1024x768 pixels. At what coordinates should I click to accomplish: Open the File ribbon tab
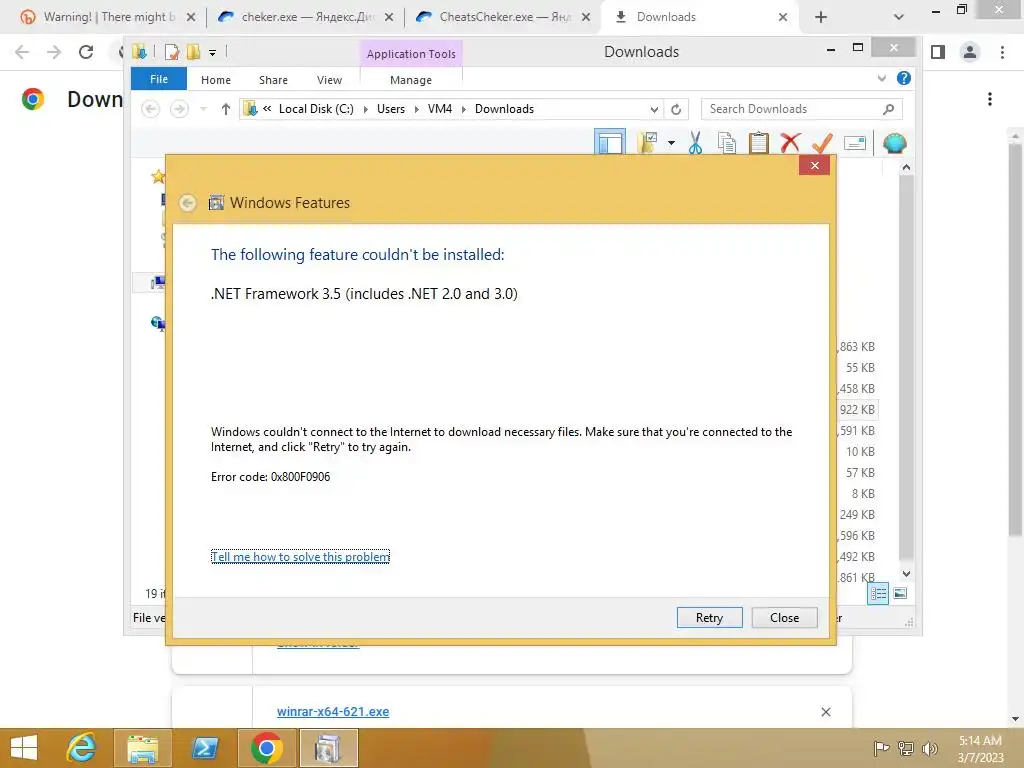(159, 79)
